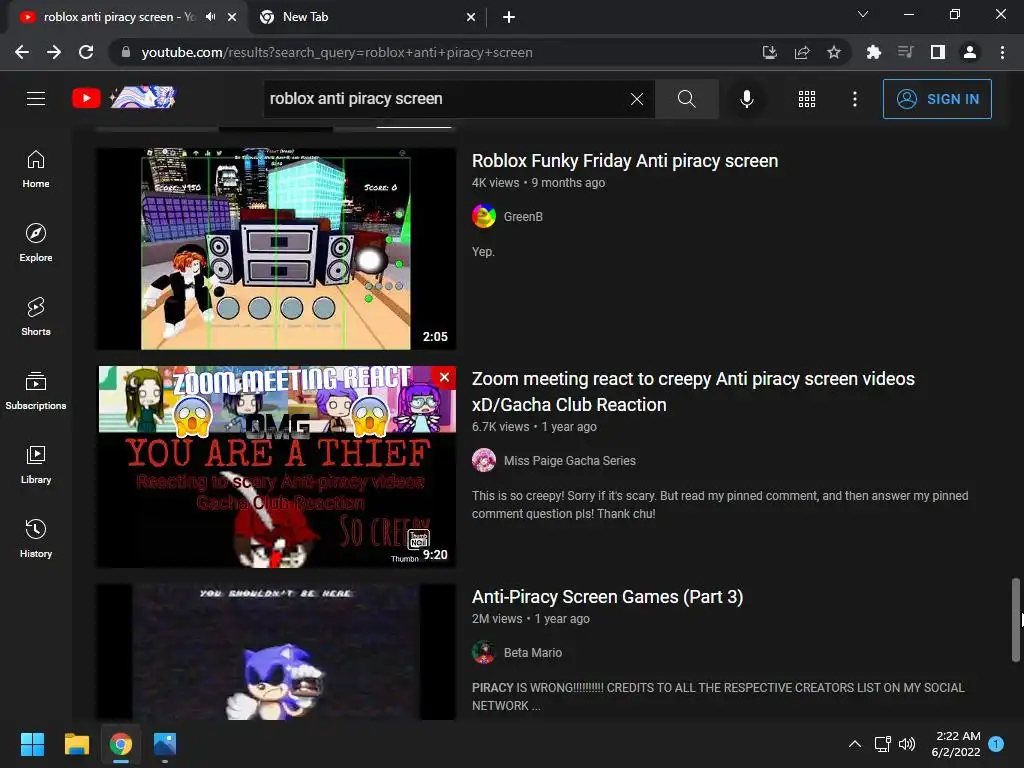This screenshot has width=1024, height=768.
Task: Open the Photos app on taskbar
Action: [165, 744]
